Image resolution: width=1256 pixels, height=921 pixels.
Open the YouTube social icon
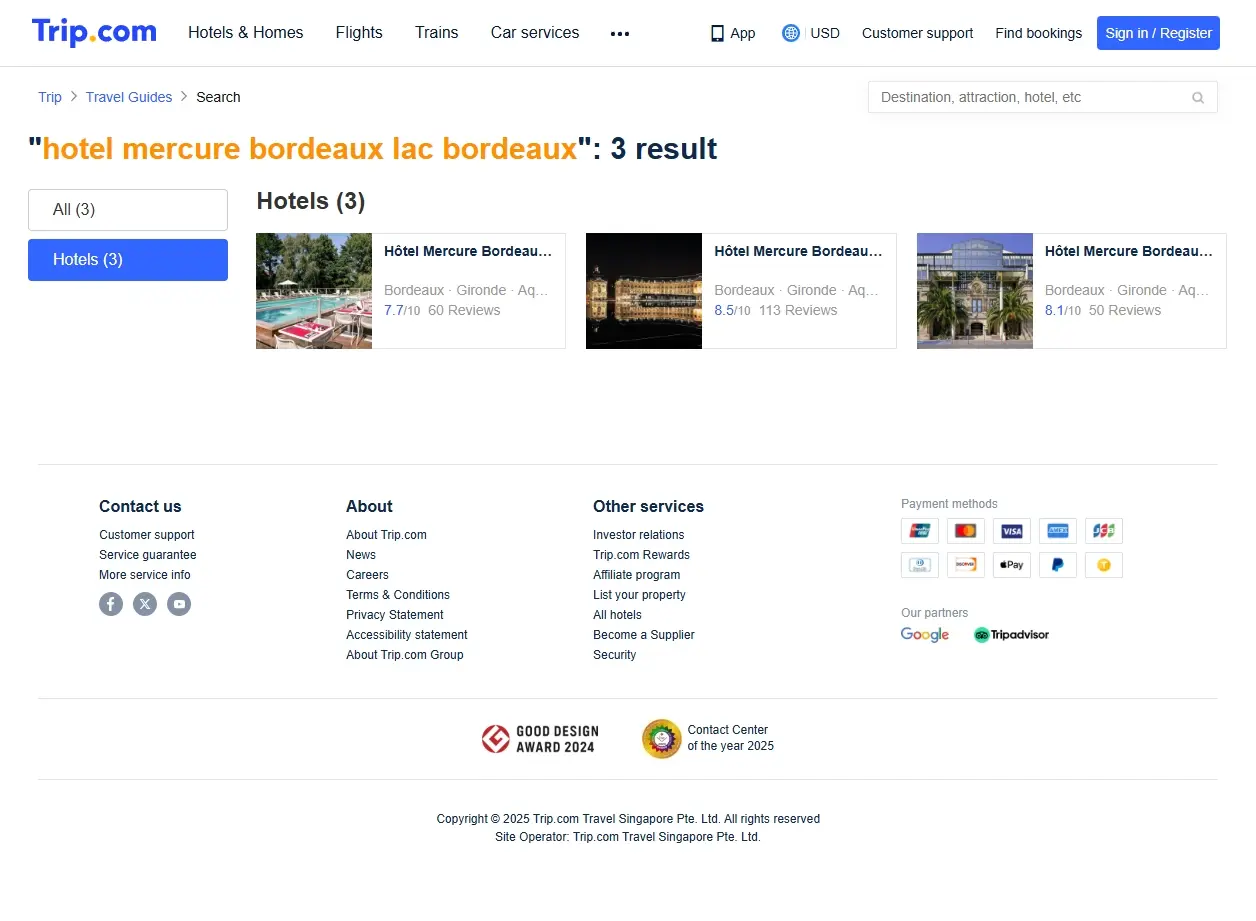[179, 604]
